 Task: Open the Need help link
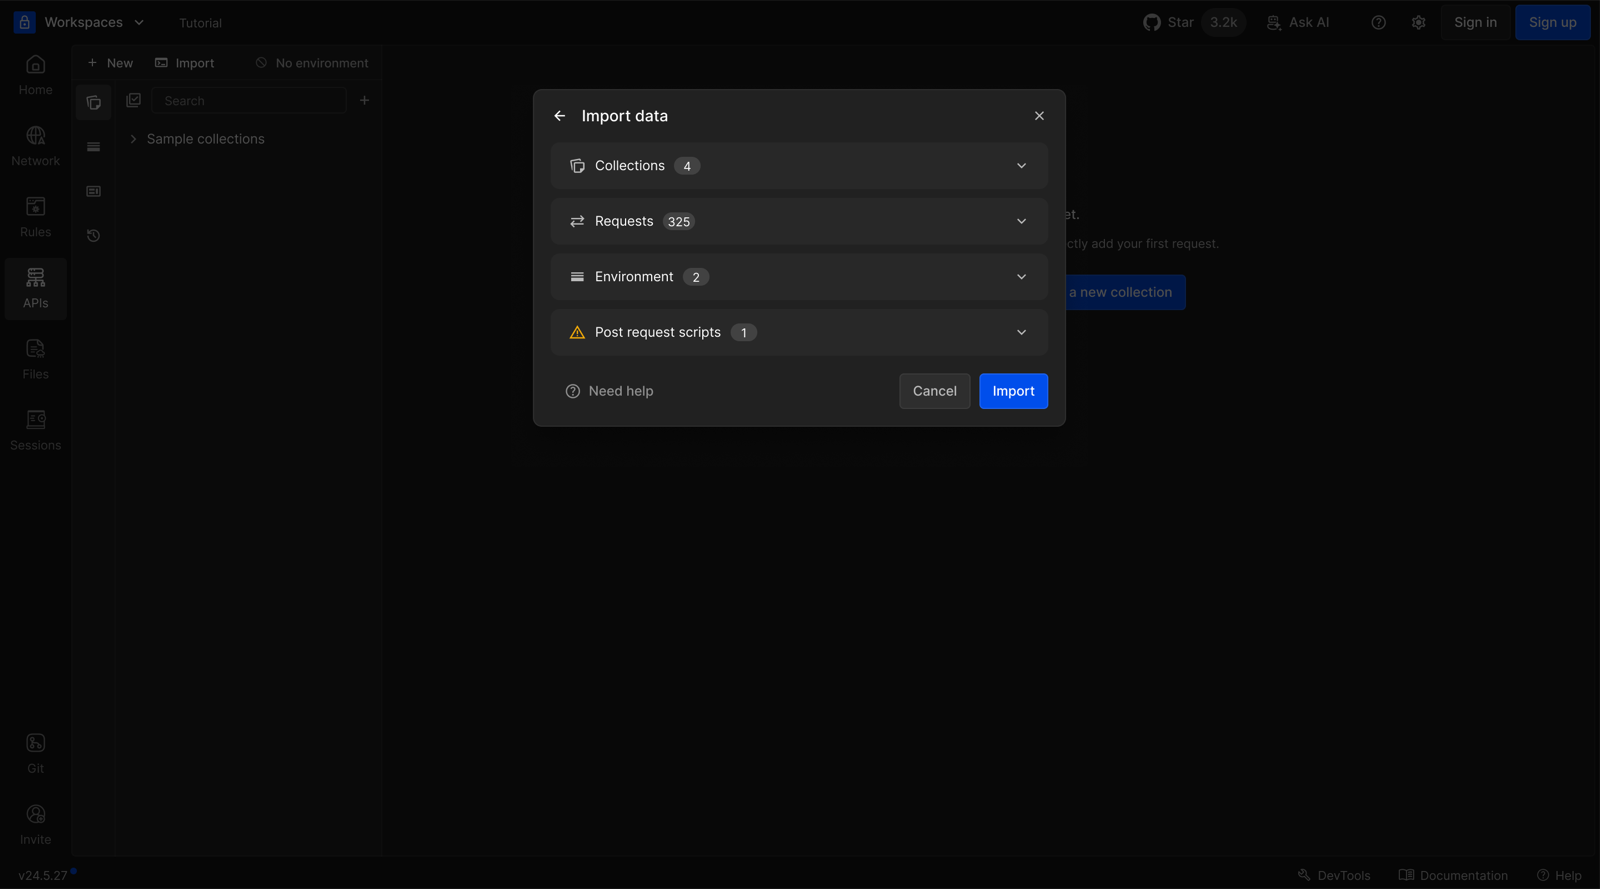coord(609,391)
